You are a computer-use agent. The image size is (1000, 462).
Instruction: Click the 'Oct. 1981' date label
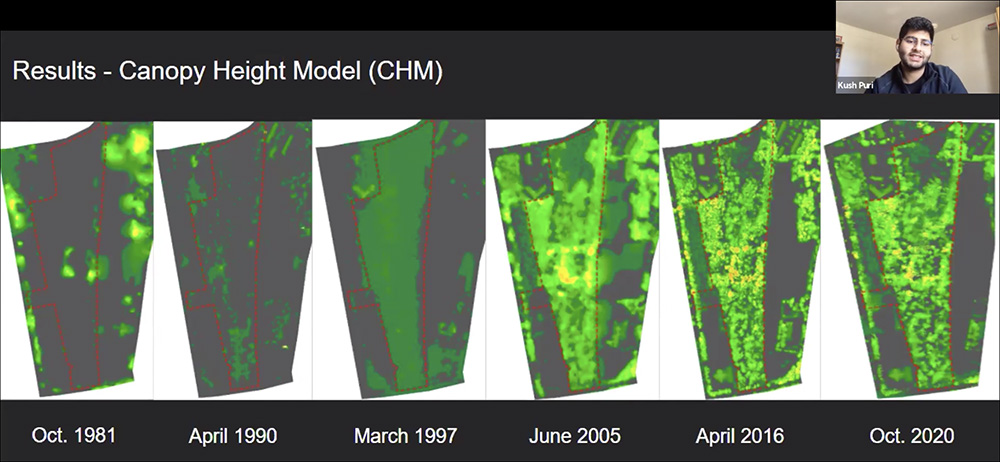point(74,436)
